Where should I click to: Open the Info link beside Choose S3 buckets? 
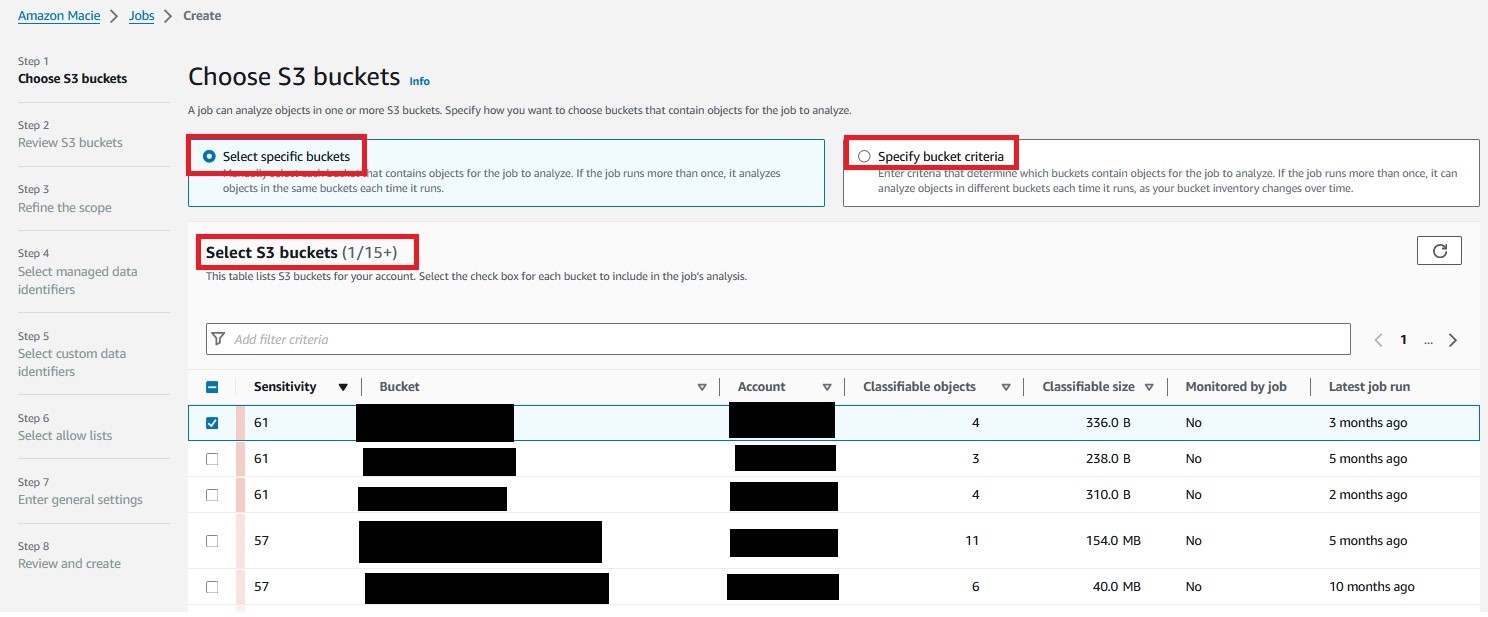(420, 81)
